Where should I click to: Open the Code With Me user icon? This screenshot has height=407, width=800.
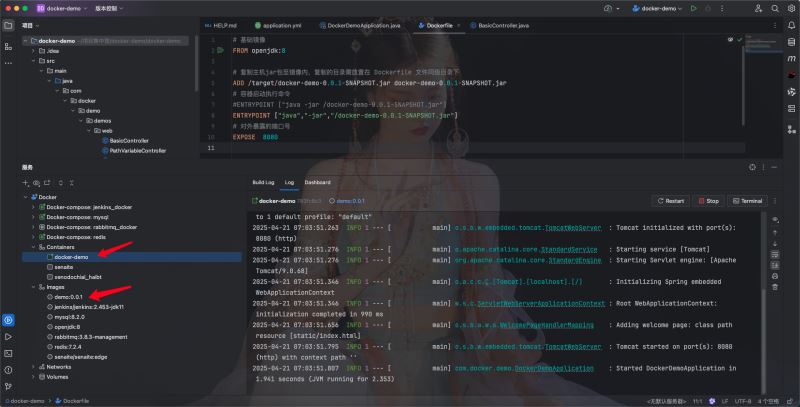coord(759,9)
